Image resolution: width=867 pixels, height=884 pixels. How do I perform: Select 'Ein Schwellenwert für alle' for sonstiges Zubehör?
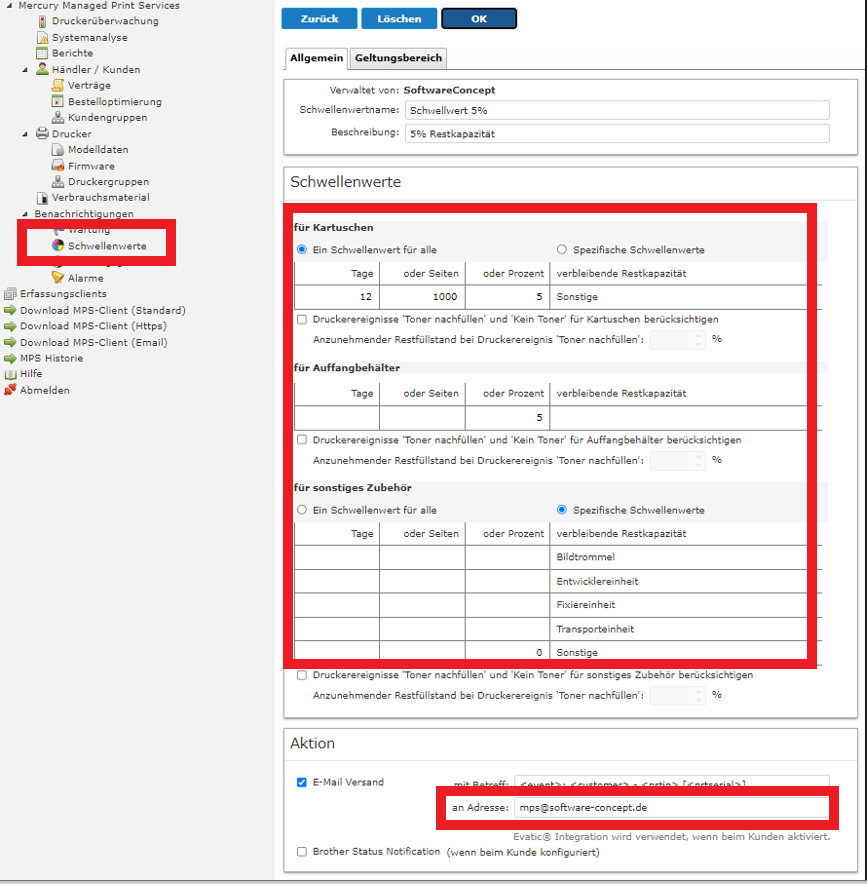pos(302,510)
